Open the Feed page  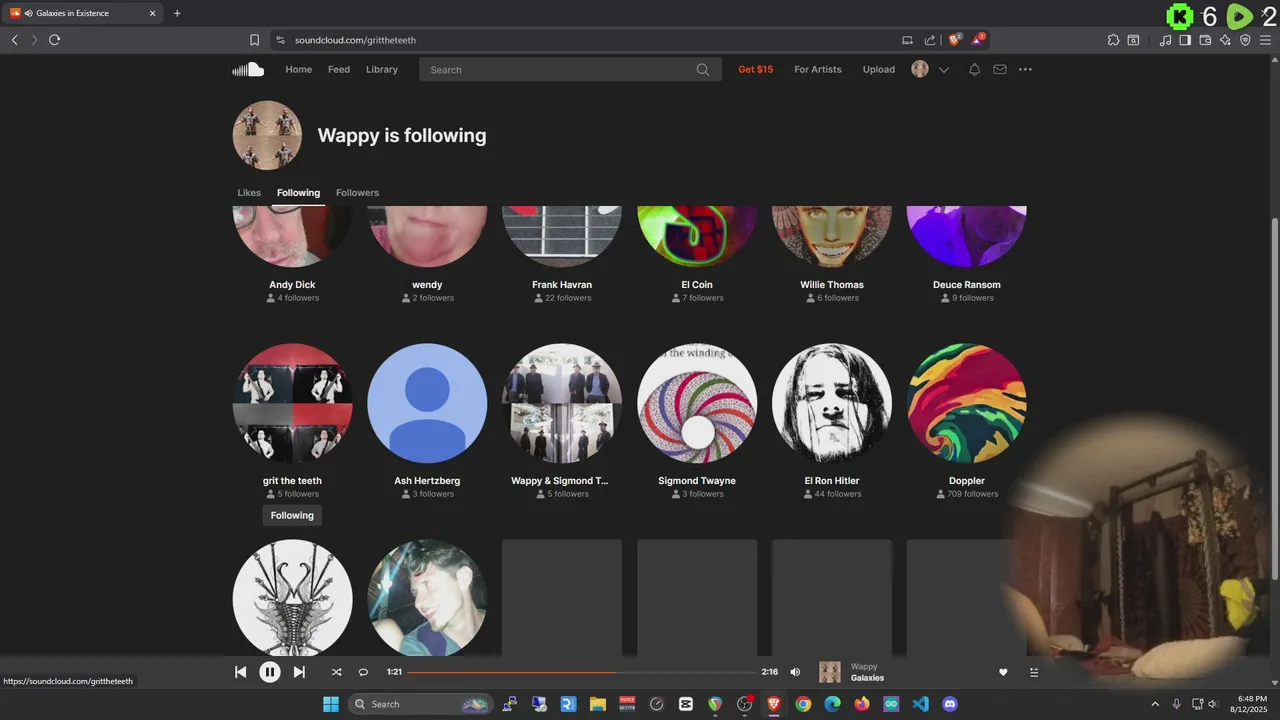pos(339,69)
